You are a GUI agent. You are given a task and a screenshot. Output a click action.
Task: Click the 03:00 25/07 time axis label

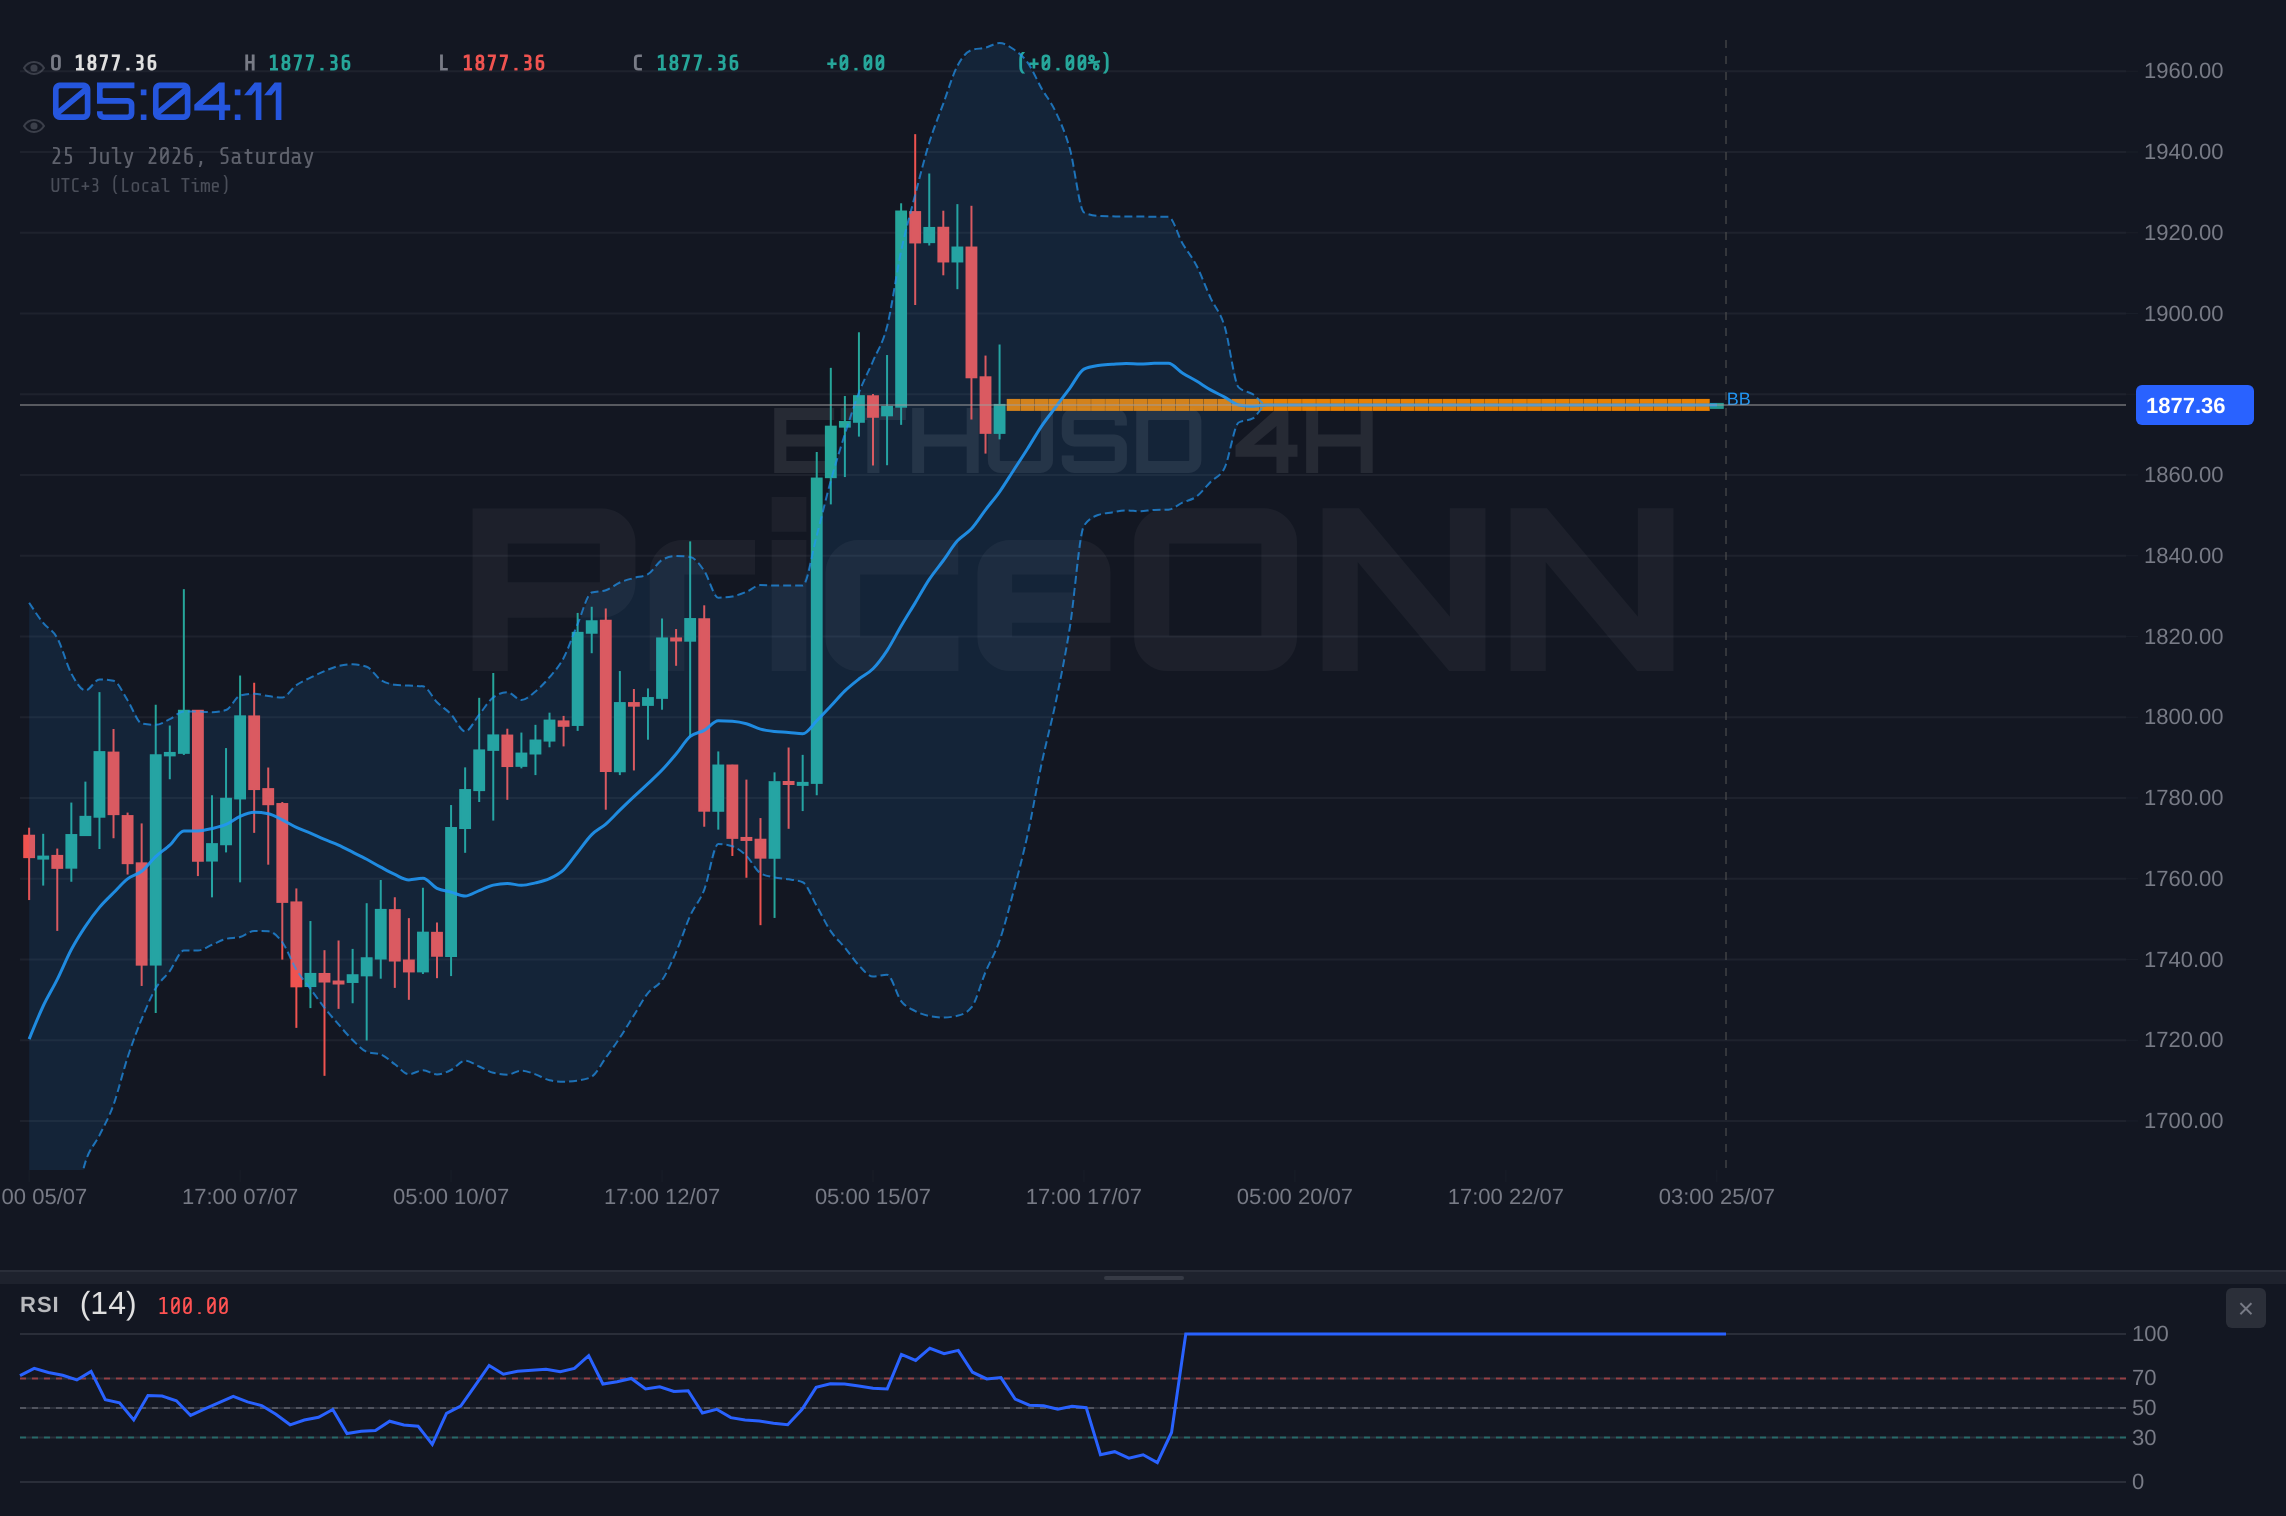coord(1717,1197)
